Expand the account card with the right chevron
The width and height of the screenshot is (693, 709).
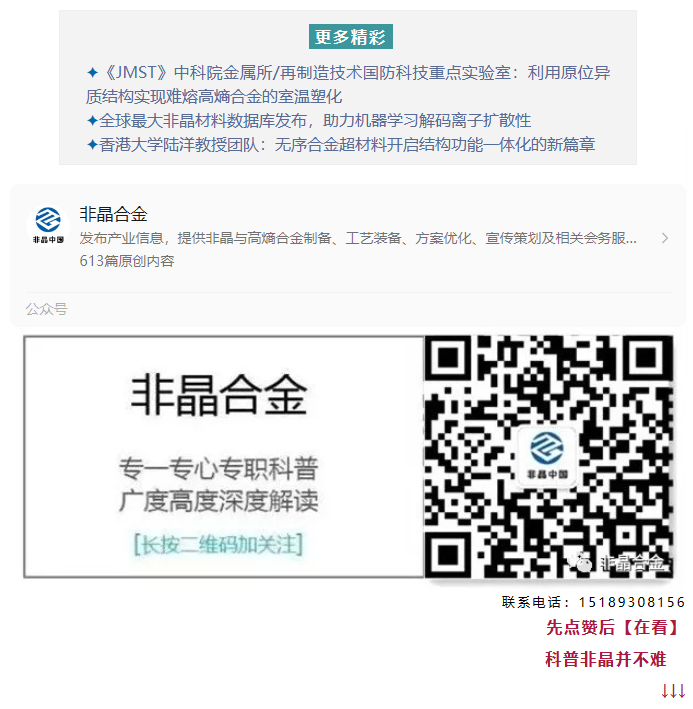tap(665, 238)
